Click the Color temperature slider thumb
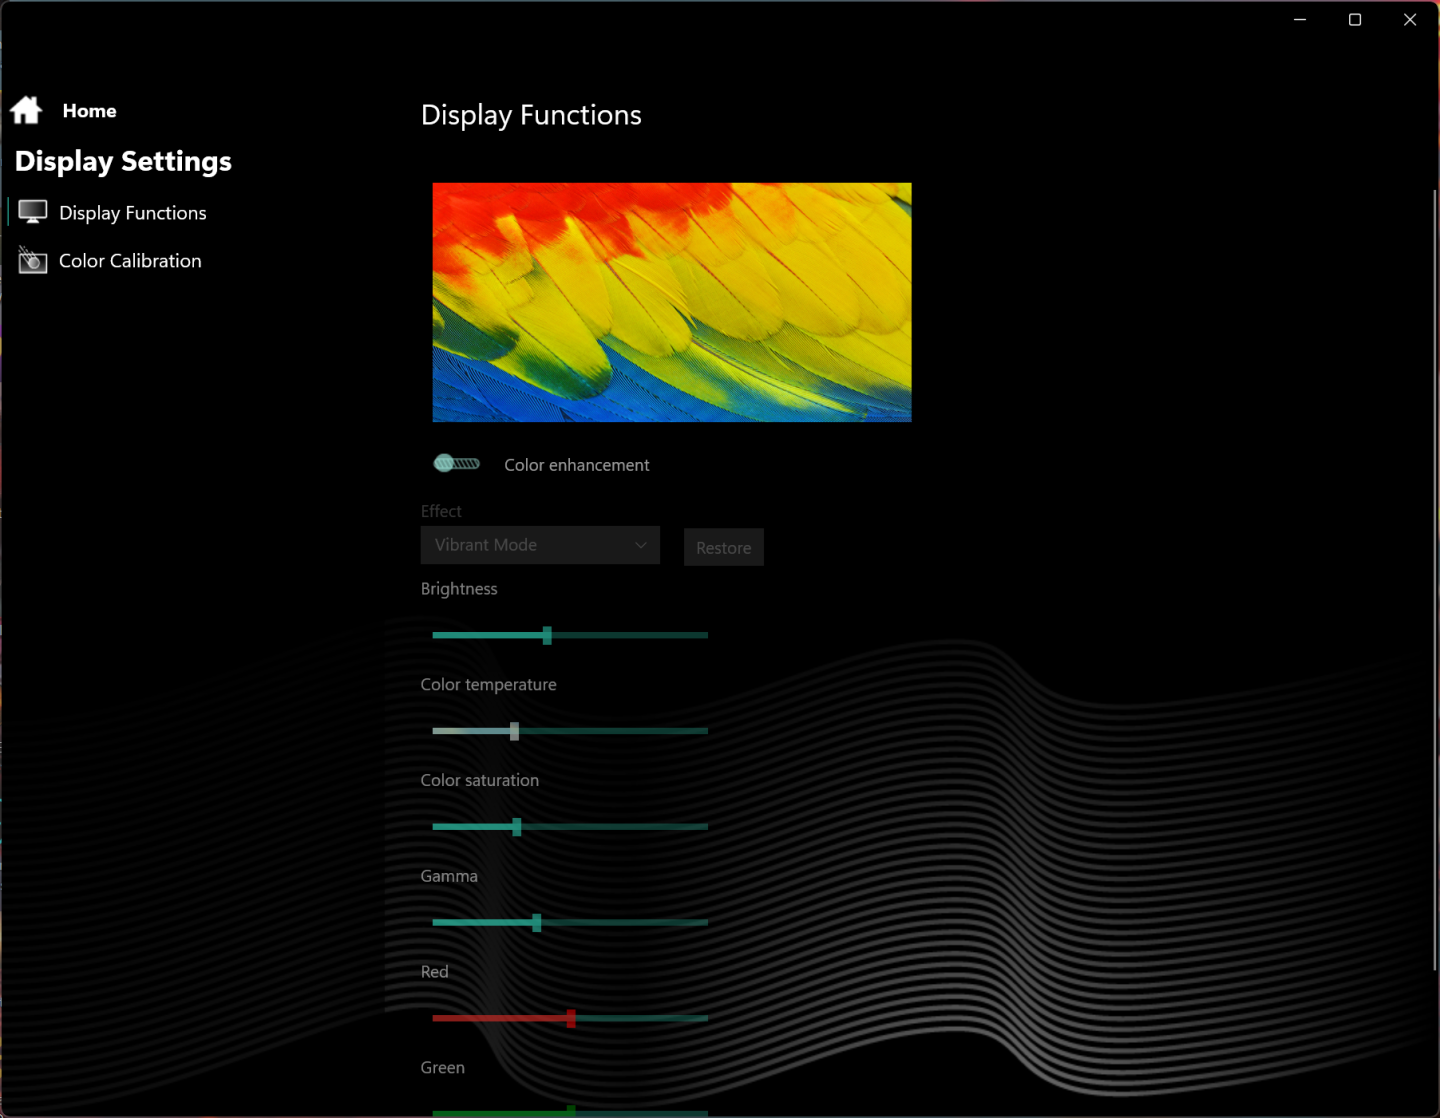This screenshot has height=1118, width=1440. click(514, 731)
